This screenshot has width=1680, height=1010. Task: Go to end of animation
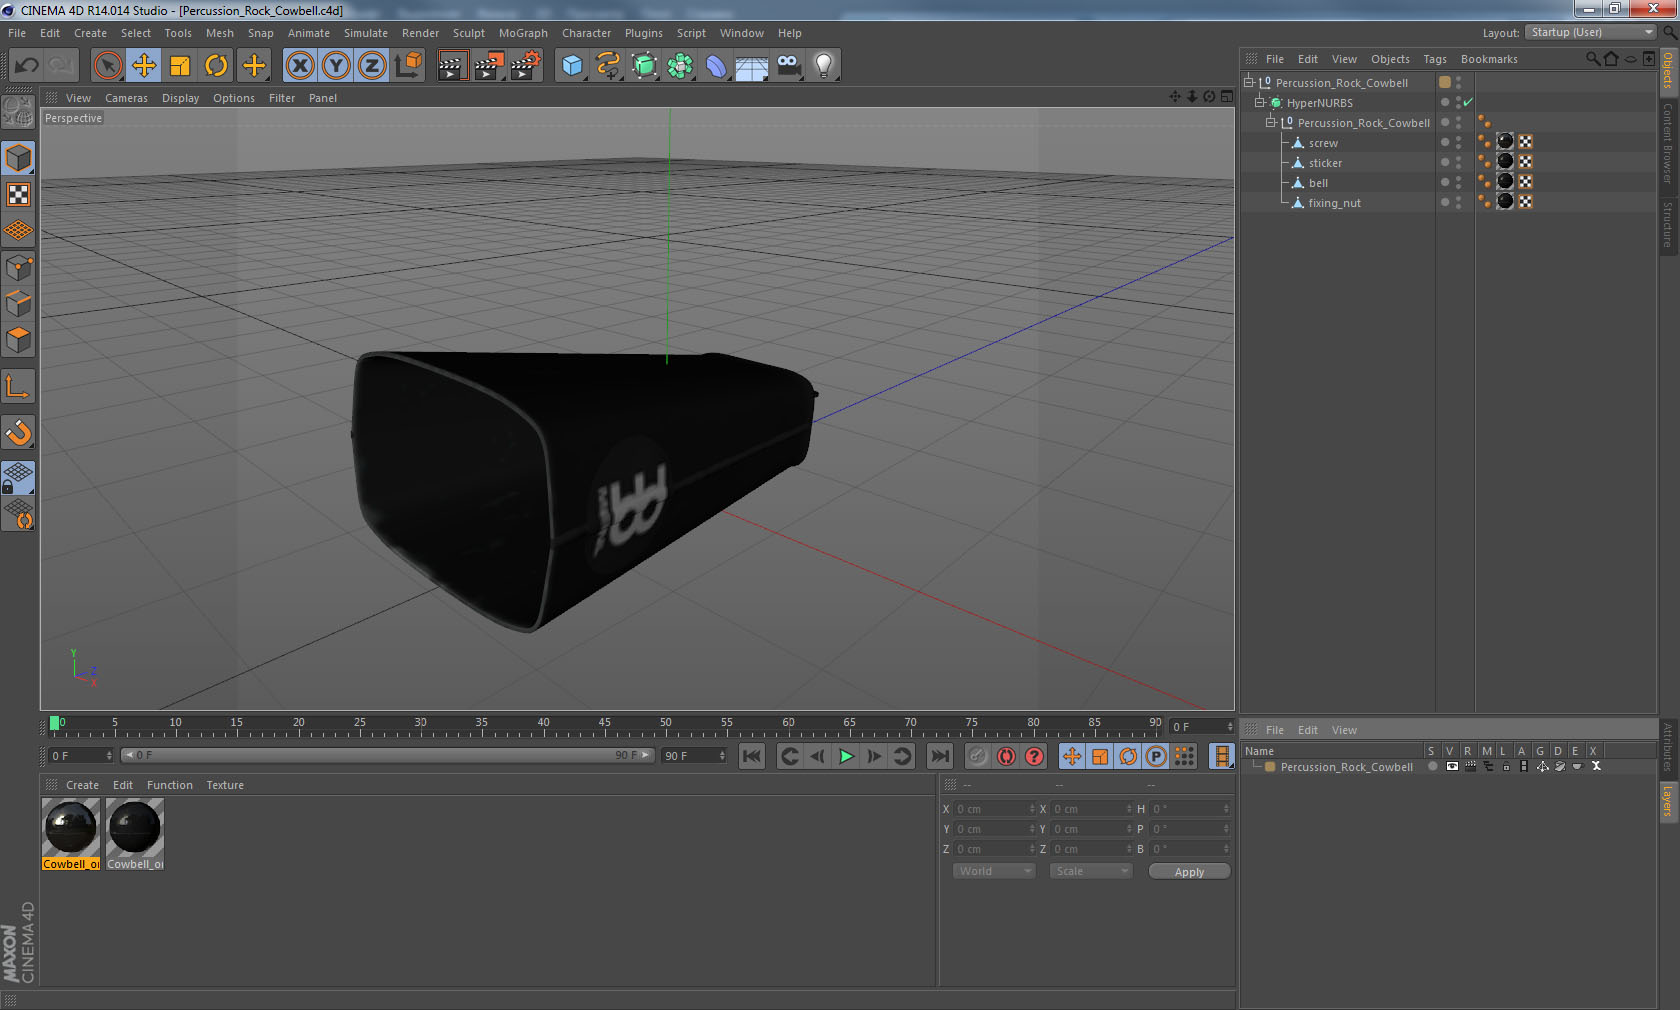(x=940, y=756)
